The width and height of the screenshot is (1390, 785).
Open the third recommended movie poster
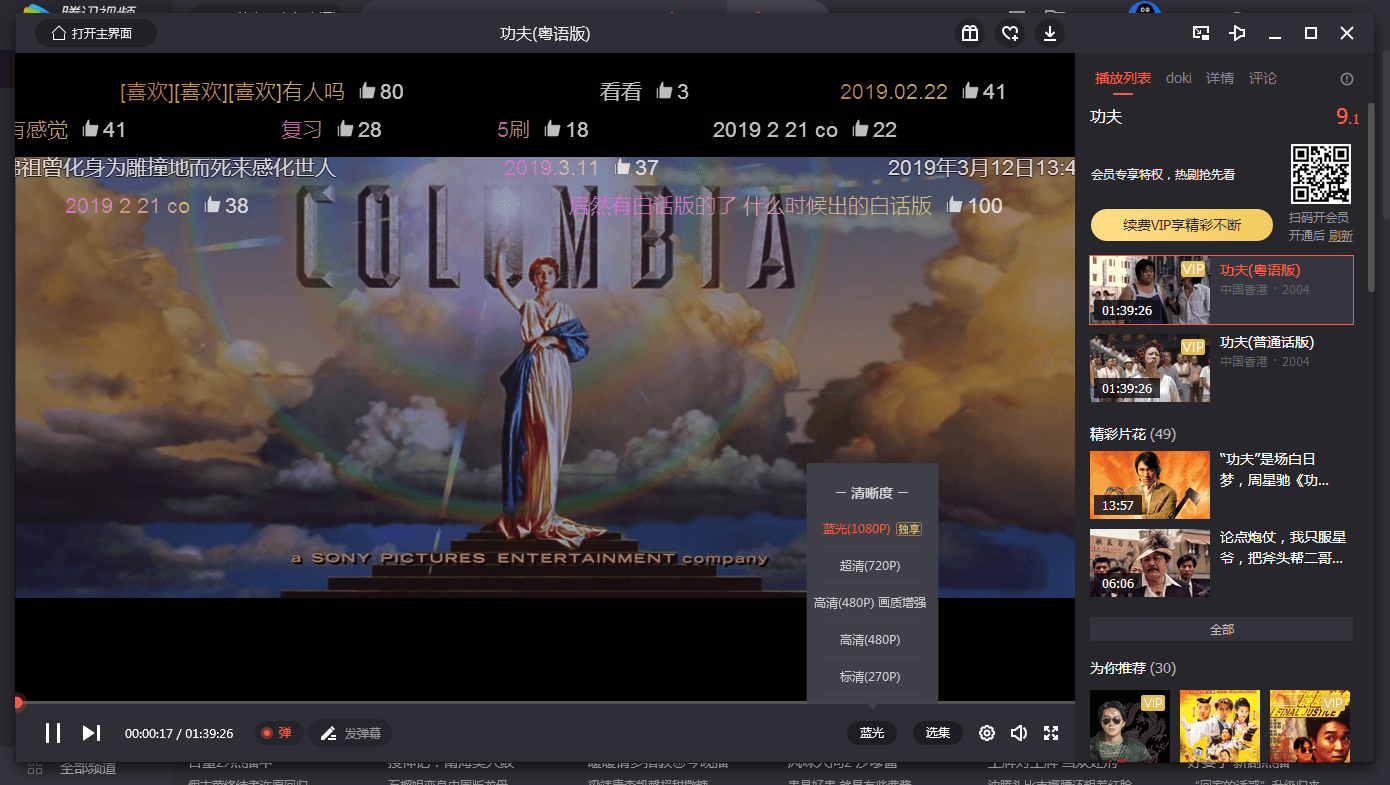tap(1310, 726)
